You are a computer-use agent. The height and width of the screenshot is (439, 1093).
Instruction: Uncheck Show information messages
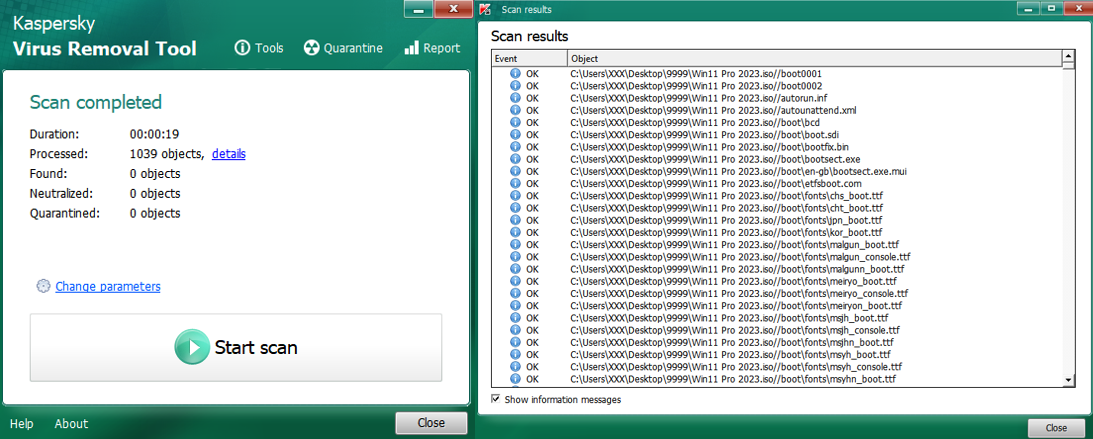(x=496, y=399)
